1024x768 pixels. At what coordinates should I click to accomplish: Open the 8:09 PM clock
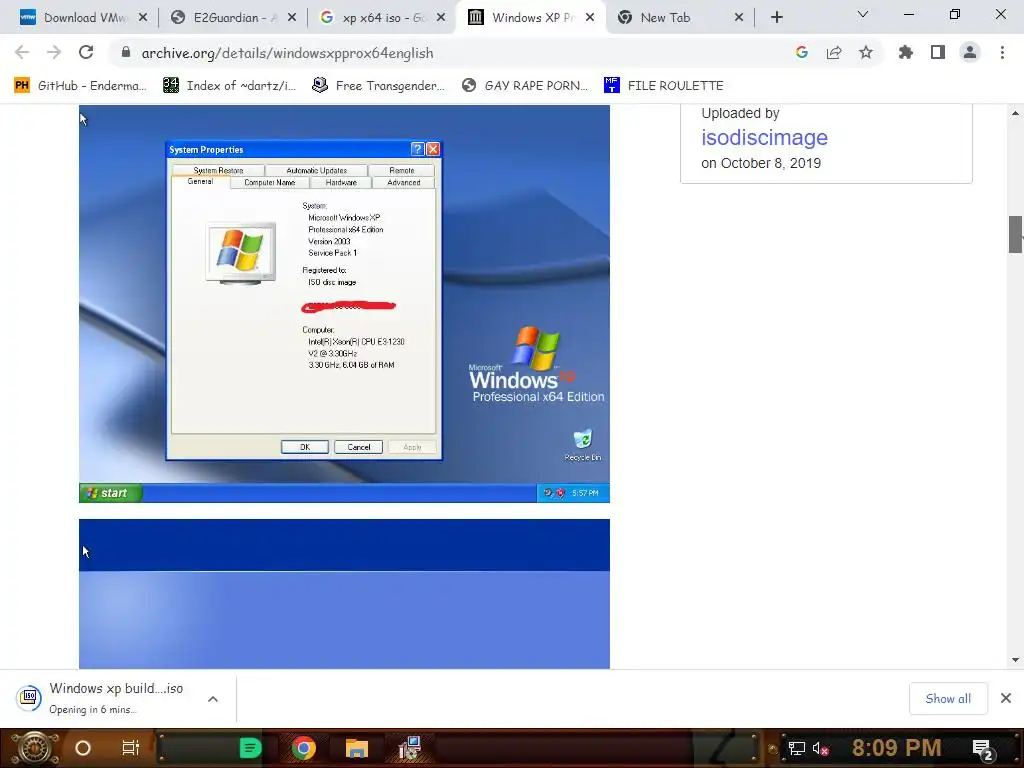pyautogui.click(x=897, y=748)
